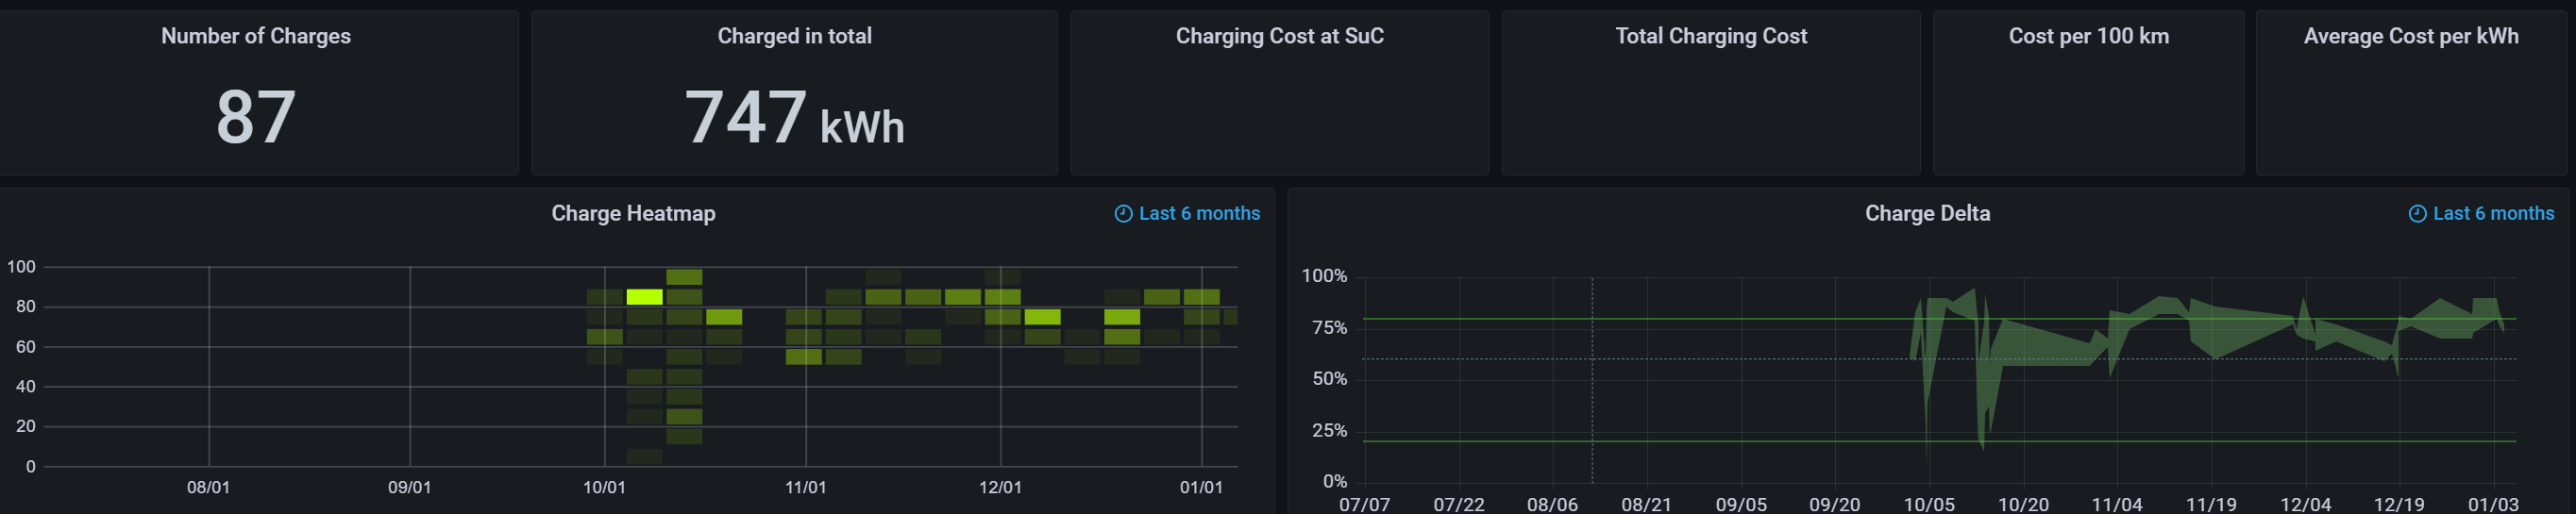
Task: Click the Charge Heatmap panel title
Action: (x=633, y=214)
